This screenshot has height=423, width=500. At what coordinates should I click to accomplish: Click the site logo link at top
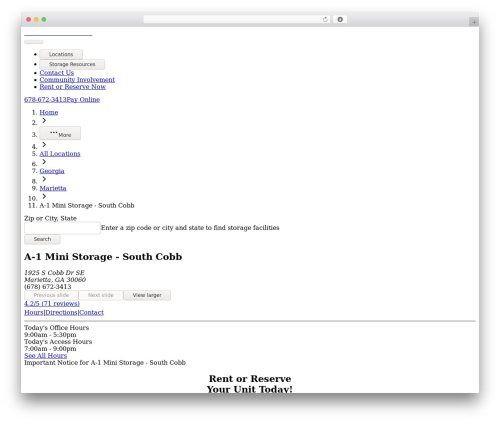point(58,35)
